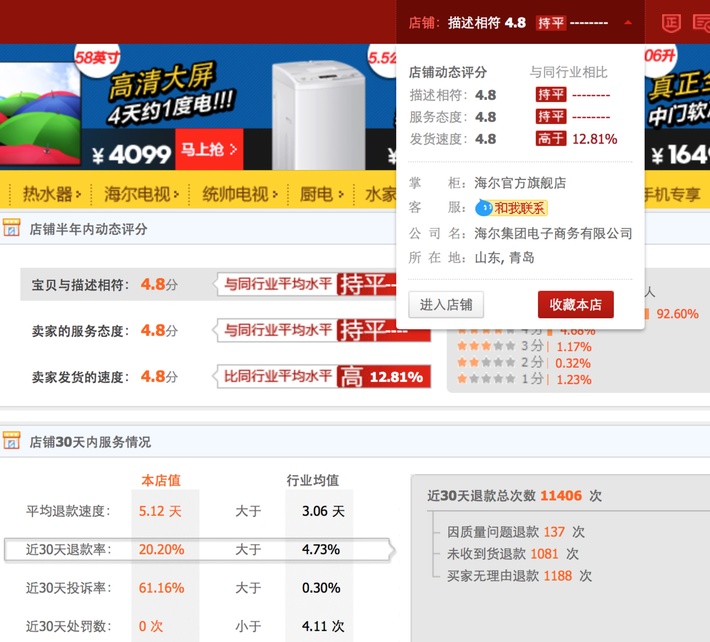The image size is (710, 642).
Task: Click the washing machine product image
Action: pyautogui.click(x=319, y=115)
